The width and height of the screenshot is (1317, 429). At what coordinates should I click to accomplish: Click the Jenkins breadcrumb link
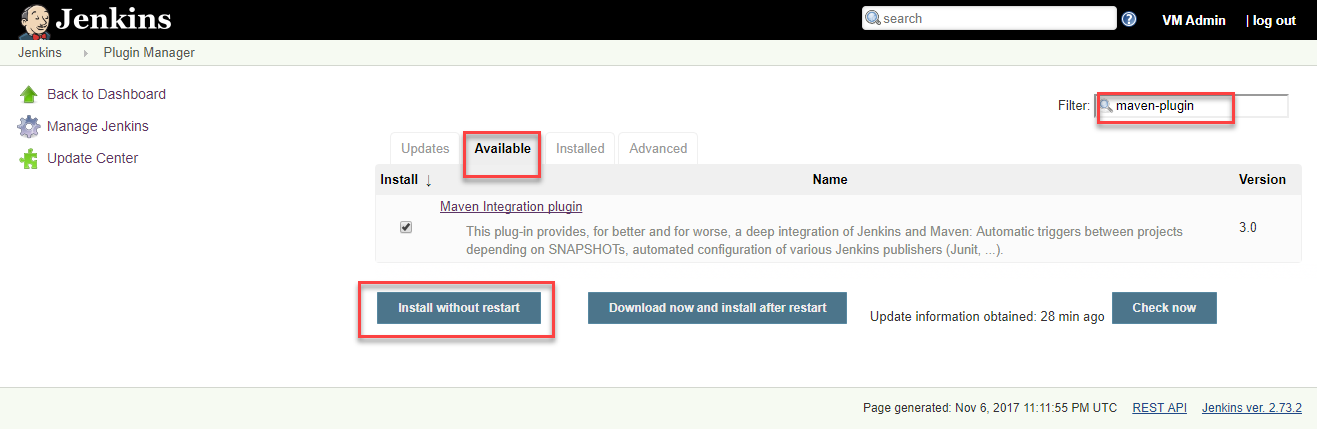pyautogui.click(x=40, y=53)
